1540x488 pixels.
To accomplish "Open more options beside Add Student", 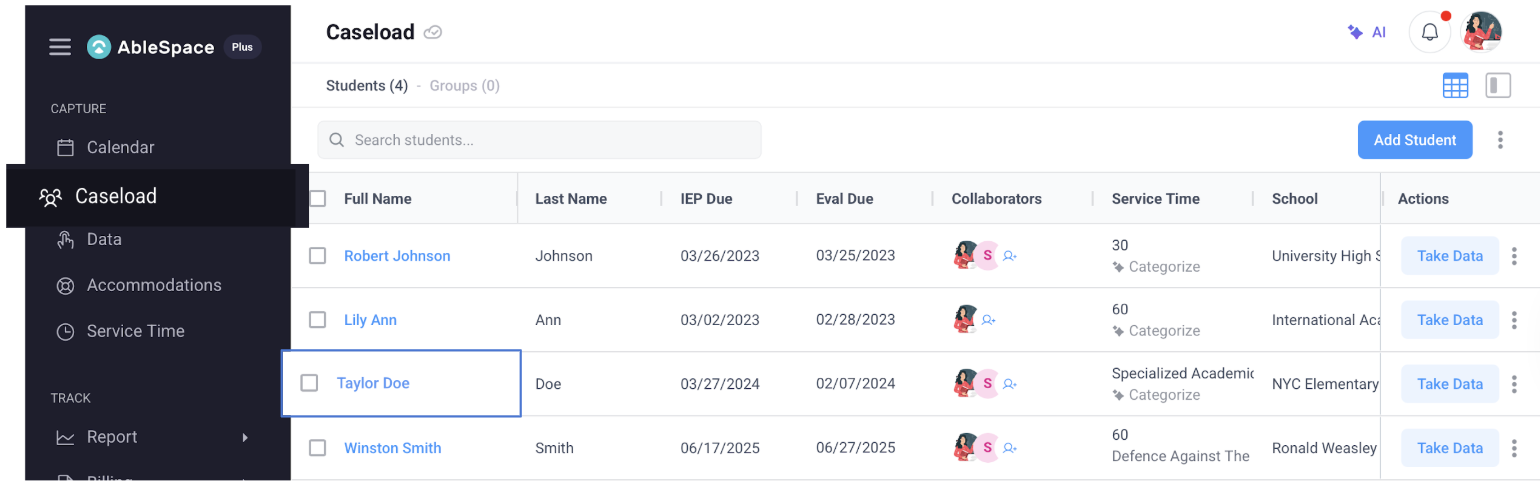I will click(1500, 140).
